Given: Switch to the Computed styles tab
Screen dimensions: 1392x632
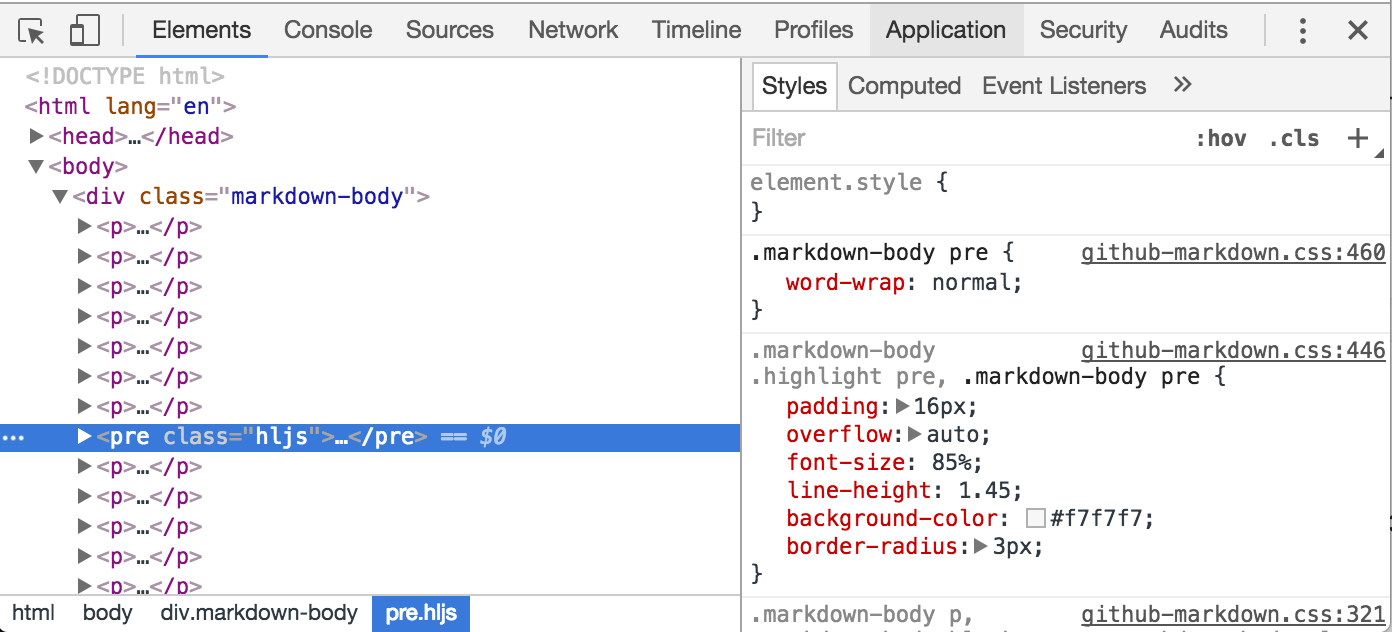Looking at the screenshot, I should tap(903, 86).
